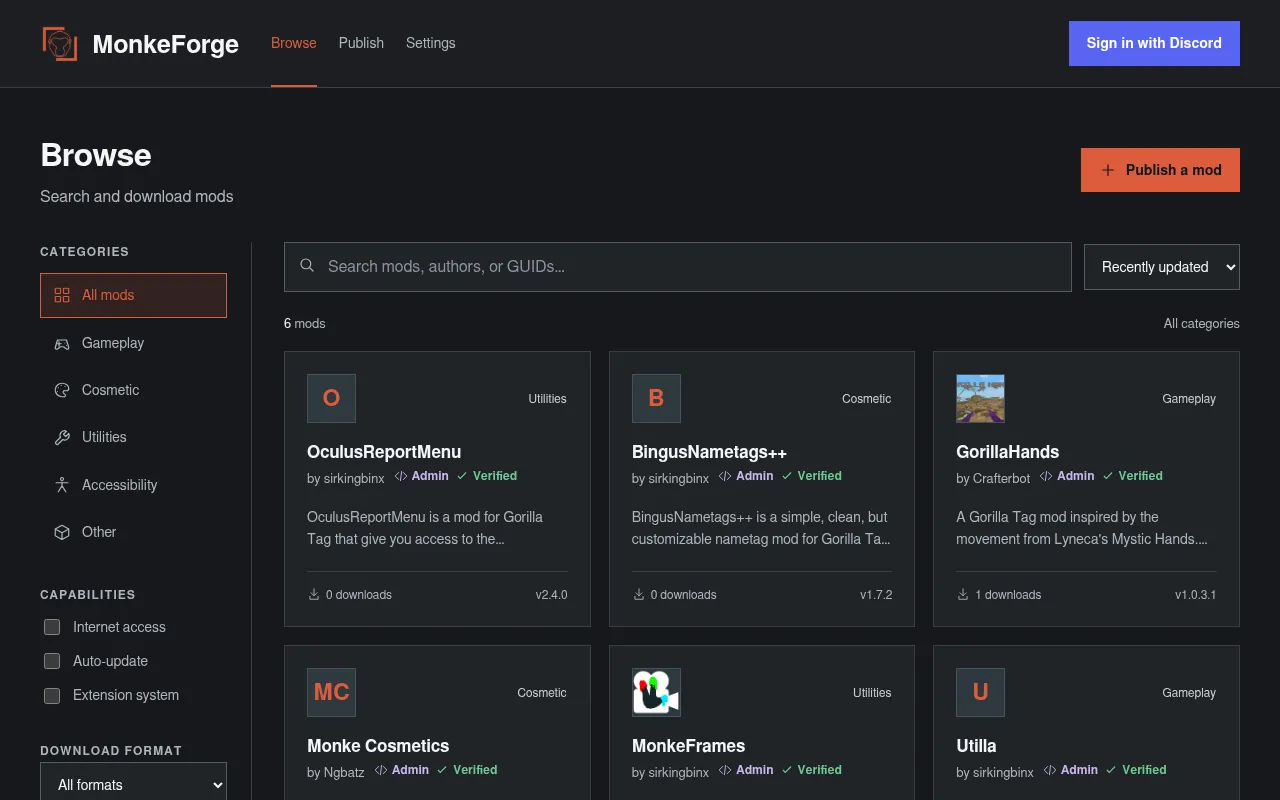Open the OculusReportMenu mod title
1280x800 pixels.
click(x=384, y=452)
